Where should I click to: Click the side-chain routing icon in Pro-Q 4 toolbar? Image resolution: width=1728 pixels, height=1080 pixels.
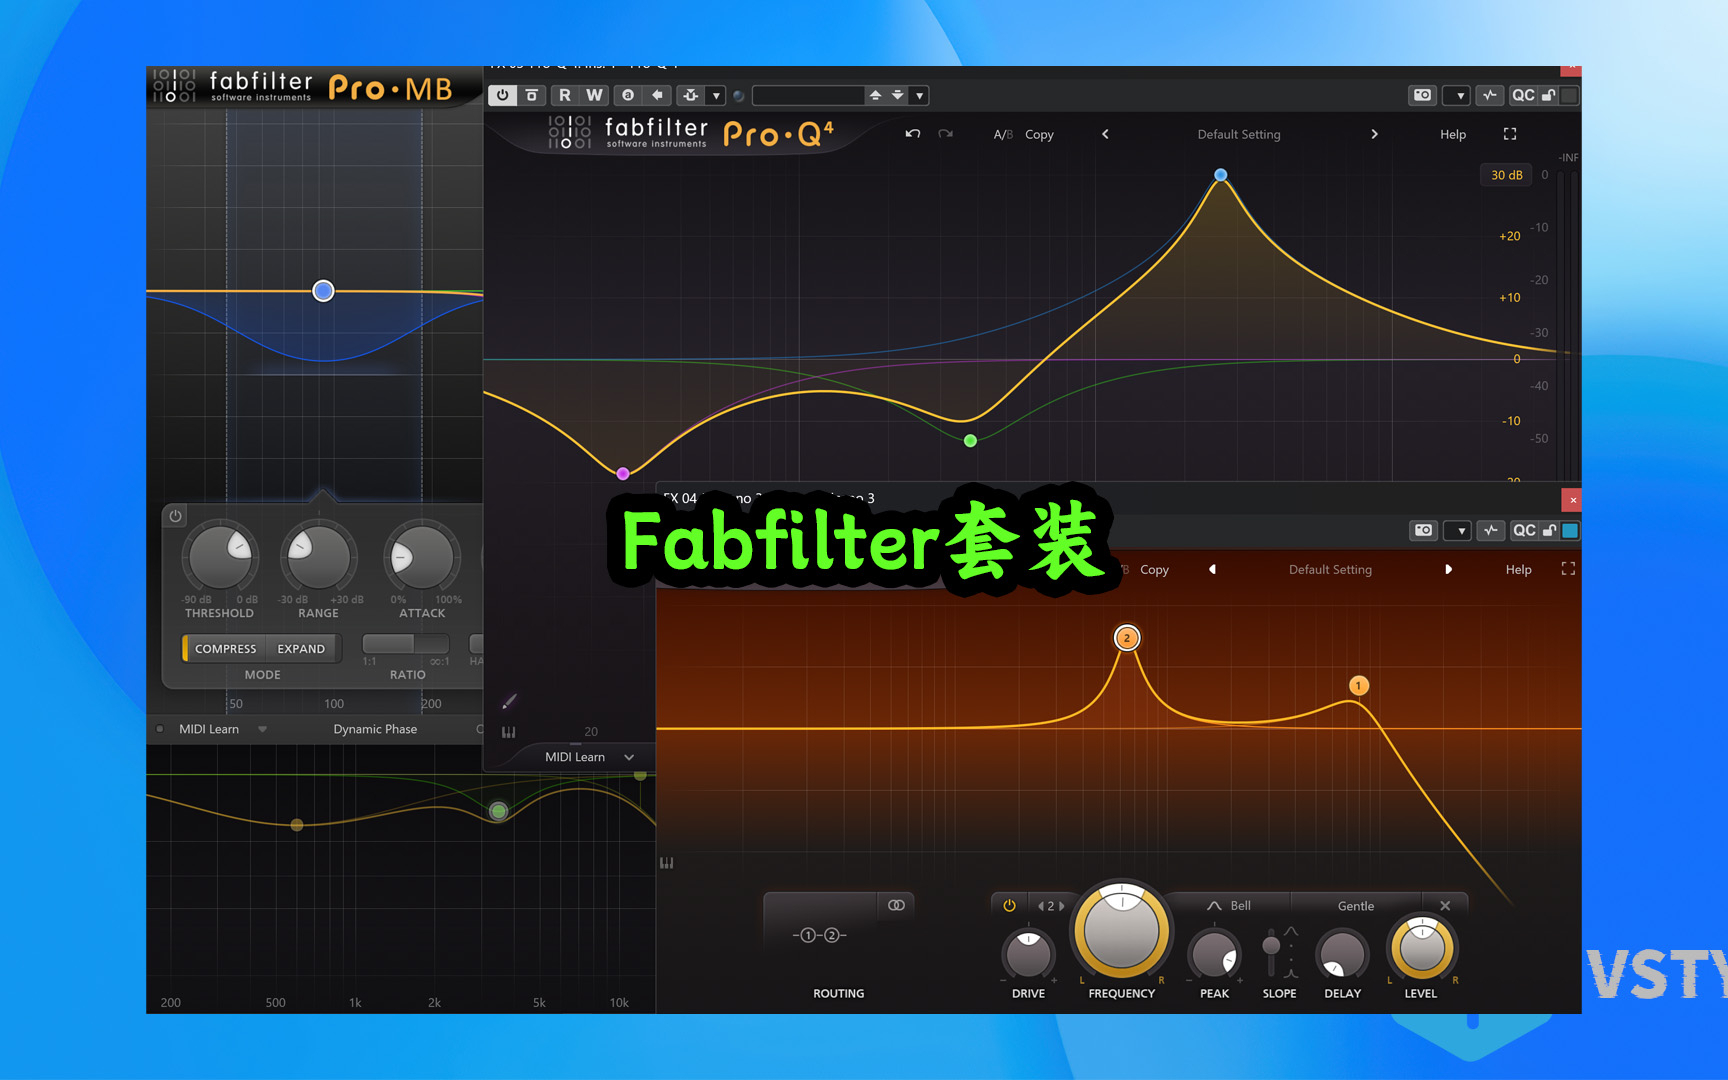690,95
